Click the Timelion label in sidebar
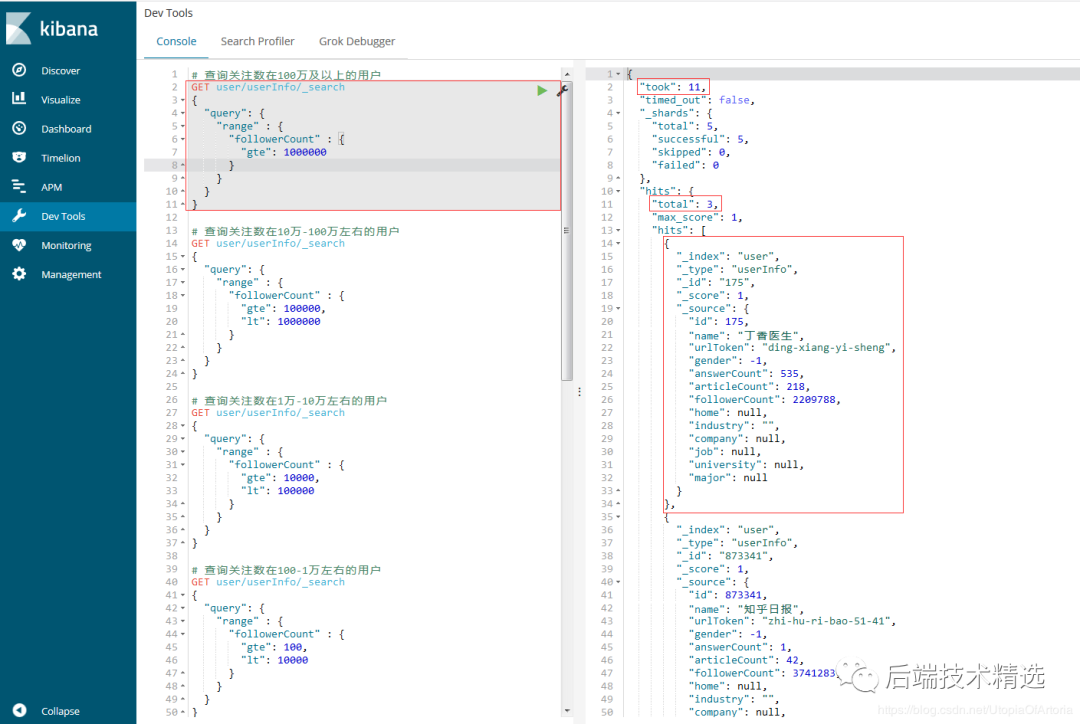Image resolution: width=1080 pixels, height=724 pixels. click(x=61, y=158)
